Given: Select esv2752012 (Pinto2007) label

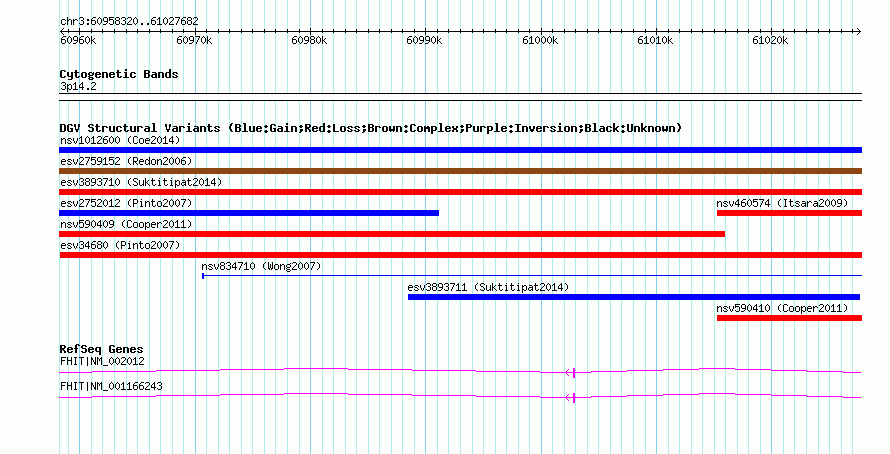Looking at the screenshot, I should (126, 203).
